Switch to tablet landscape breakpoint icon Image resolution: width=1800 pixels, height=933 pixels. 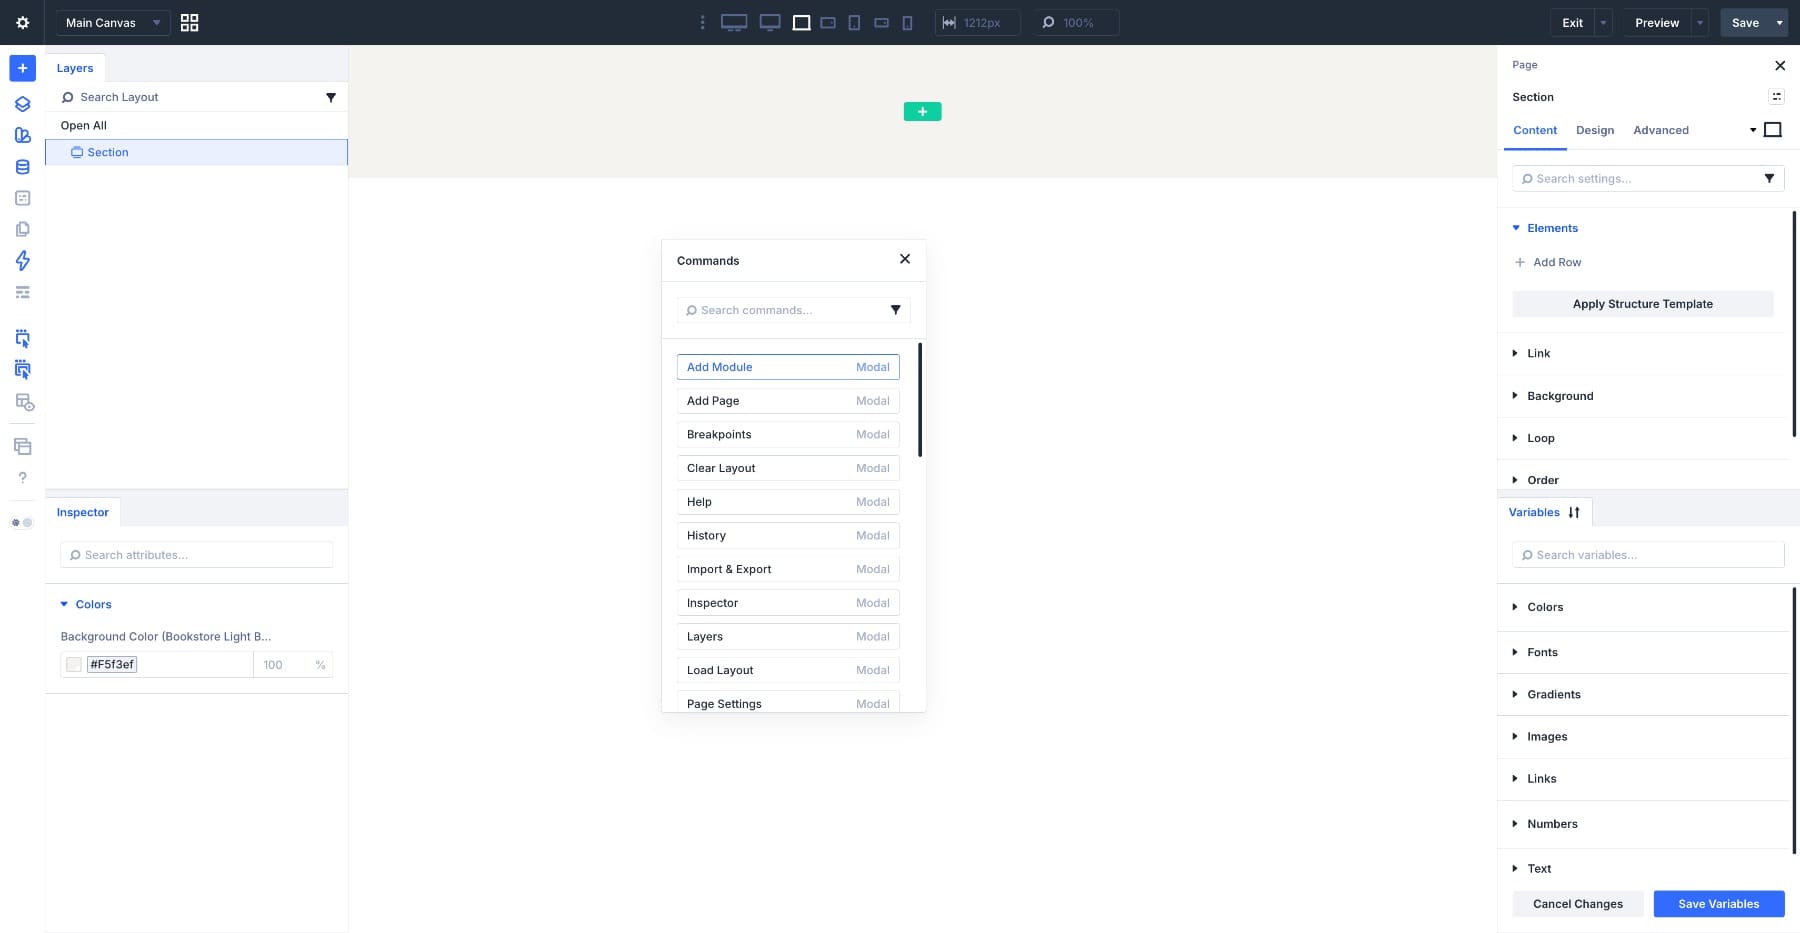(x=828, y=22)
